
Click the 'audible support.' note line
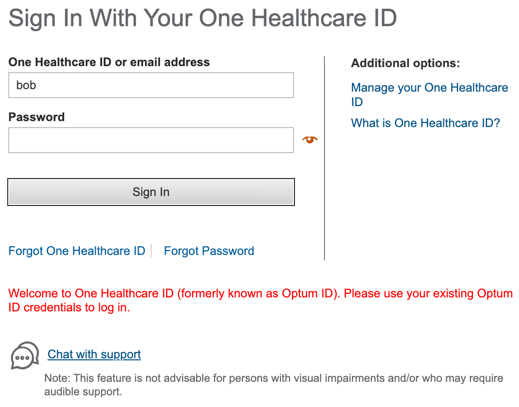(x=83, y=391)
